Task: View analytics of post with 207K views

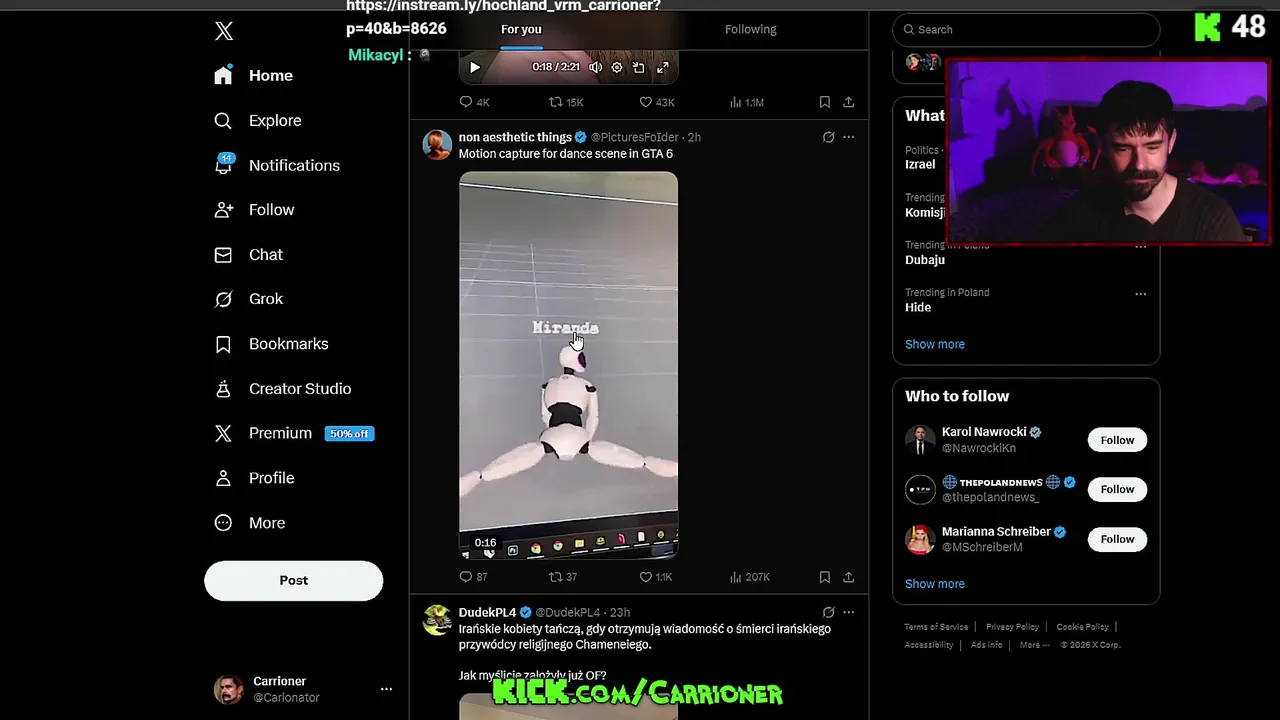Action: pyautogui.click(x=750, y=577)
